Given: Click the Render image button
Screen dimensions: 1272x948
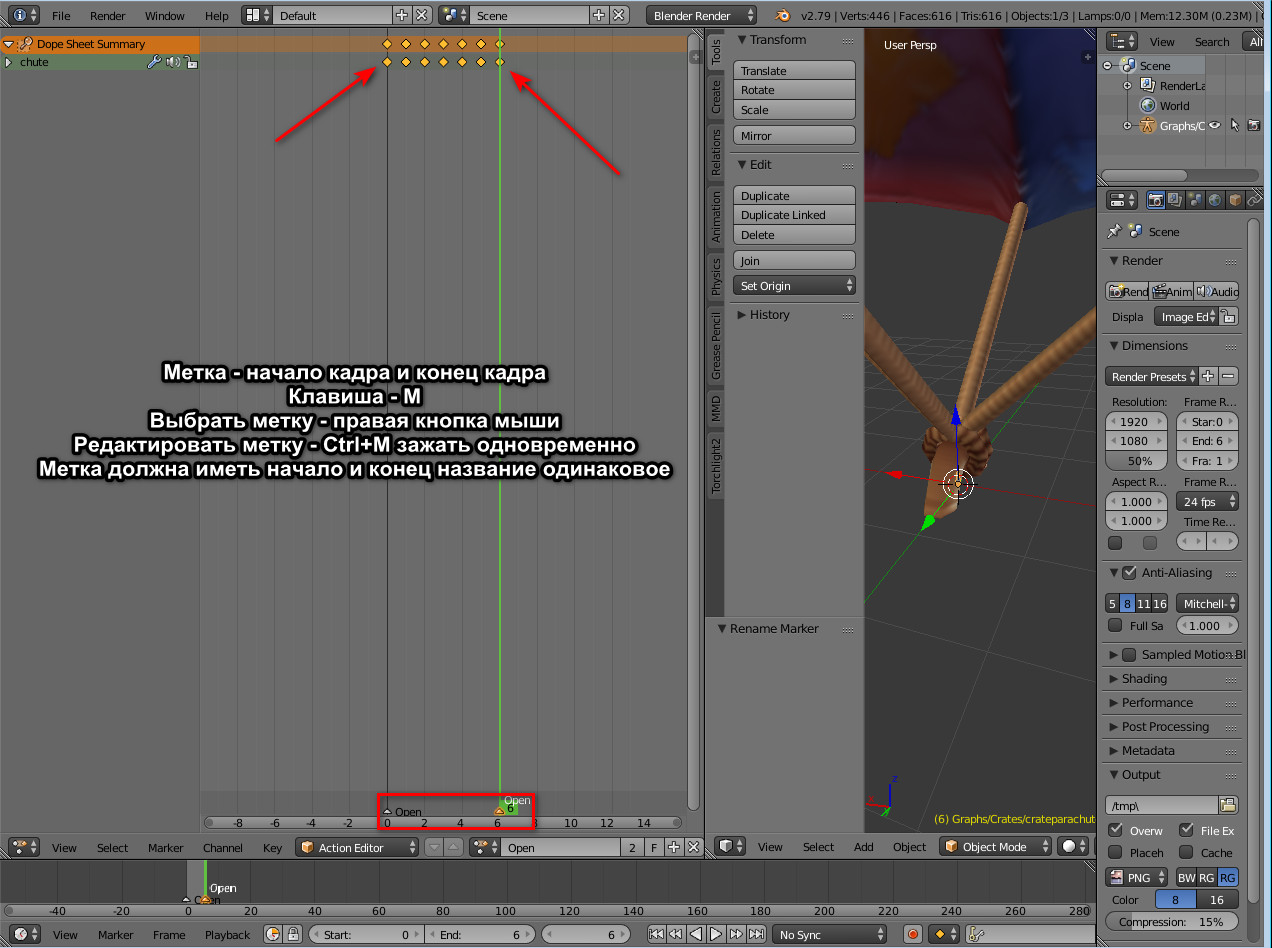Looking at the screenshot, I should click(x=1127, y=291).
